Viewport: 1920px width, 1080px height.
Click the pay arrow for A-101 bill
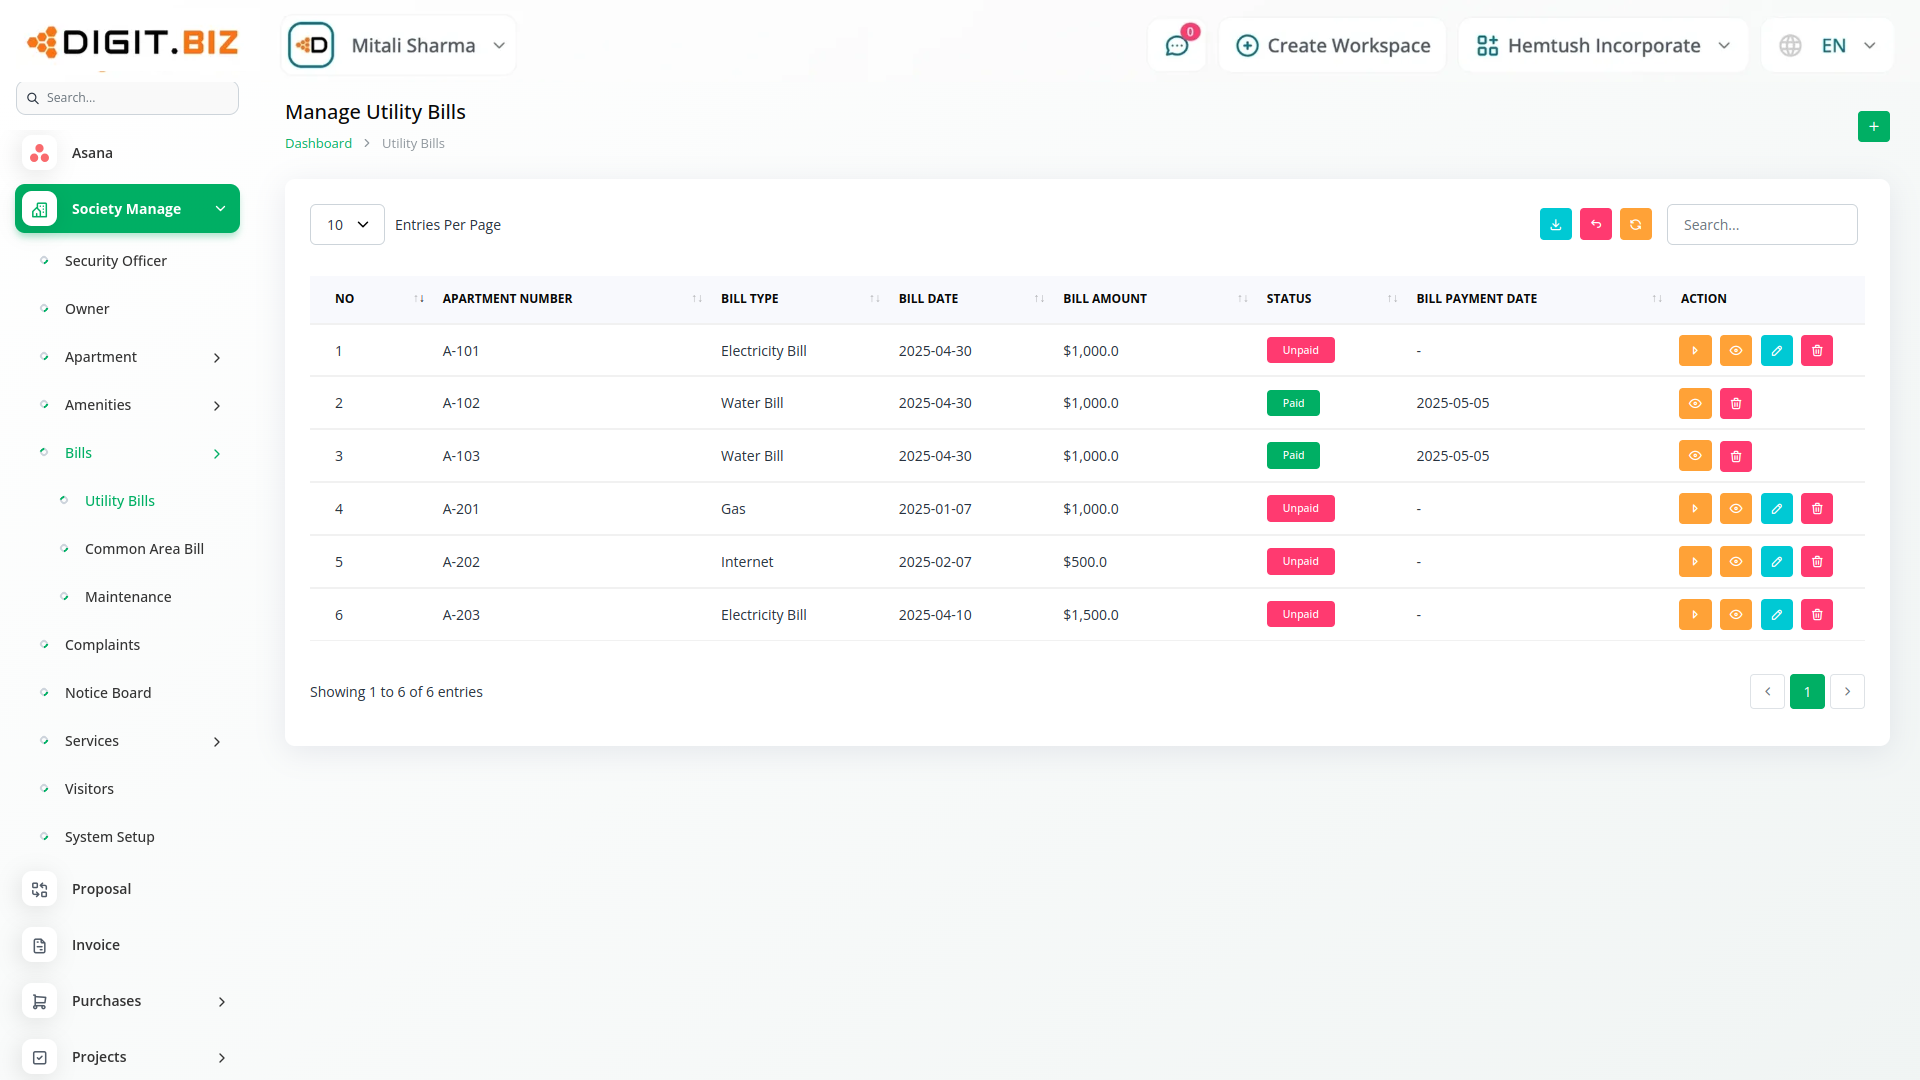click(x=1694, y=351)
